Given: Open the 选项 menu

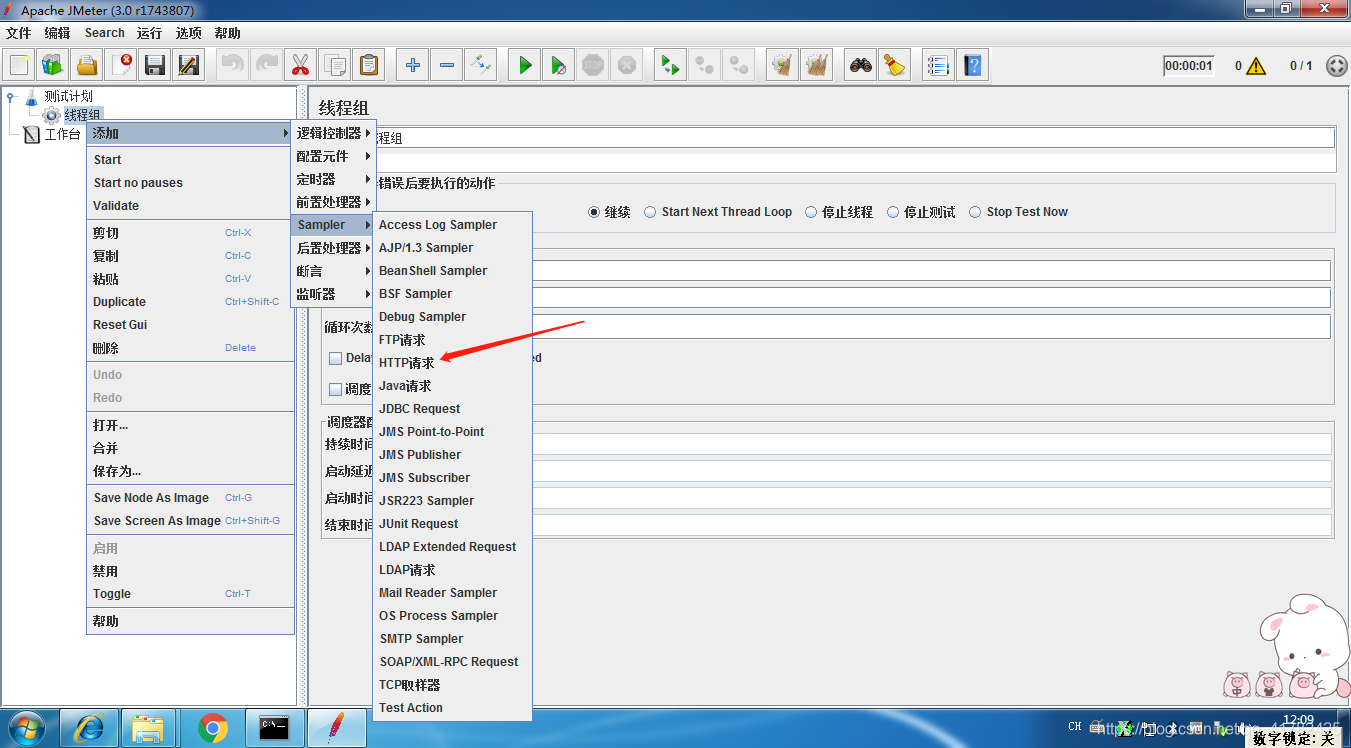Looking at the screenshot, I should pyautogui.click(x=188, y=33).
